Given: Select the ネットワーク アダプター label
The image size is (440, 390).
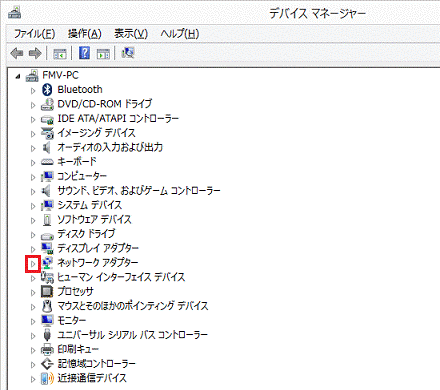Looking at the screenshot, I should (x=98, y=263).
